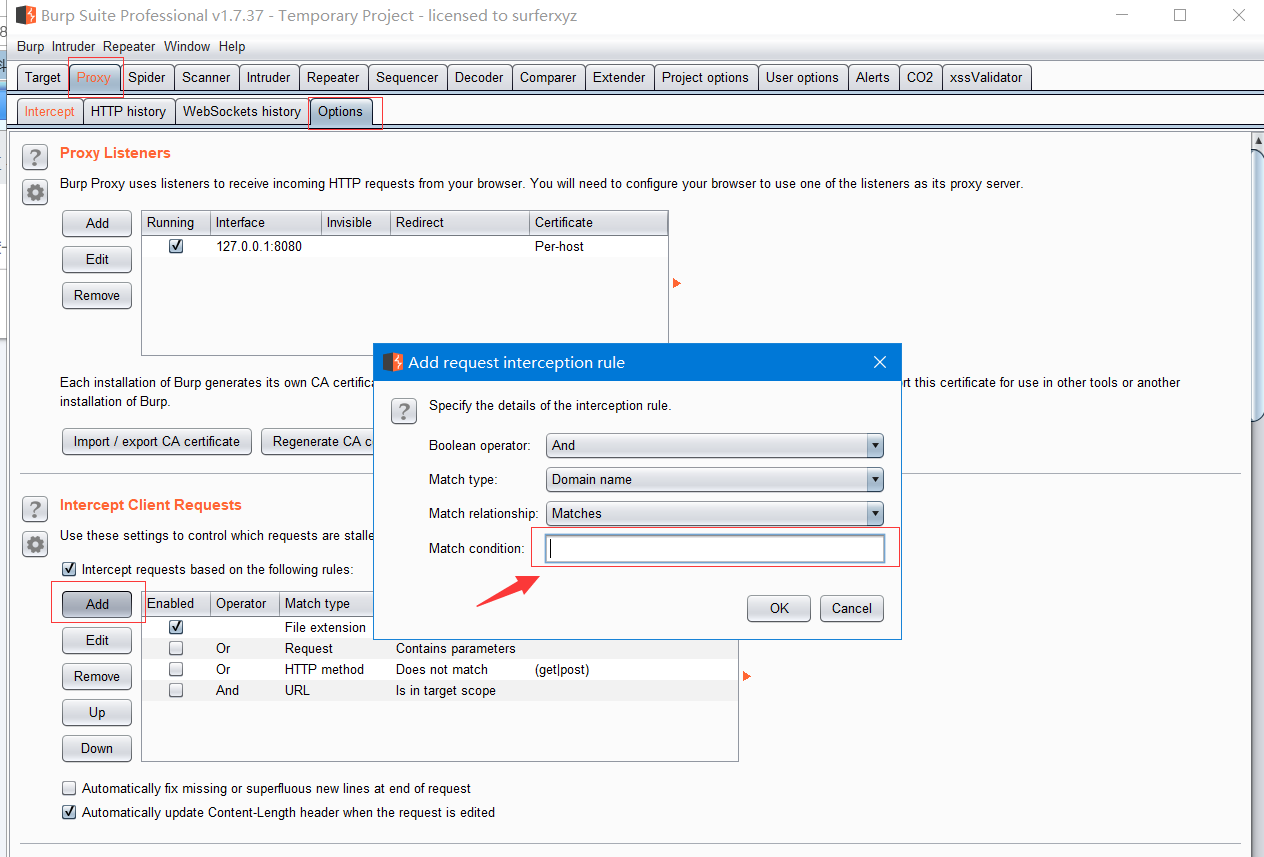This screenshot has width=1264, height=857.
Task: Open the gear options for Proxy Listeners
Action: (x=35, y=193)
